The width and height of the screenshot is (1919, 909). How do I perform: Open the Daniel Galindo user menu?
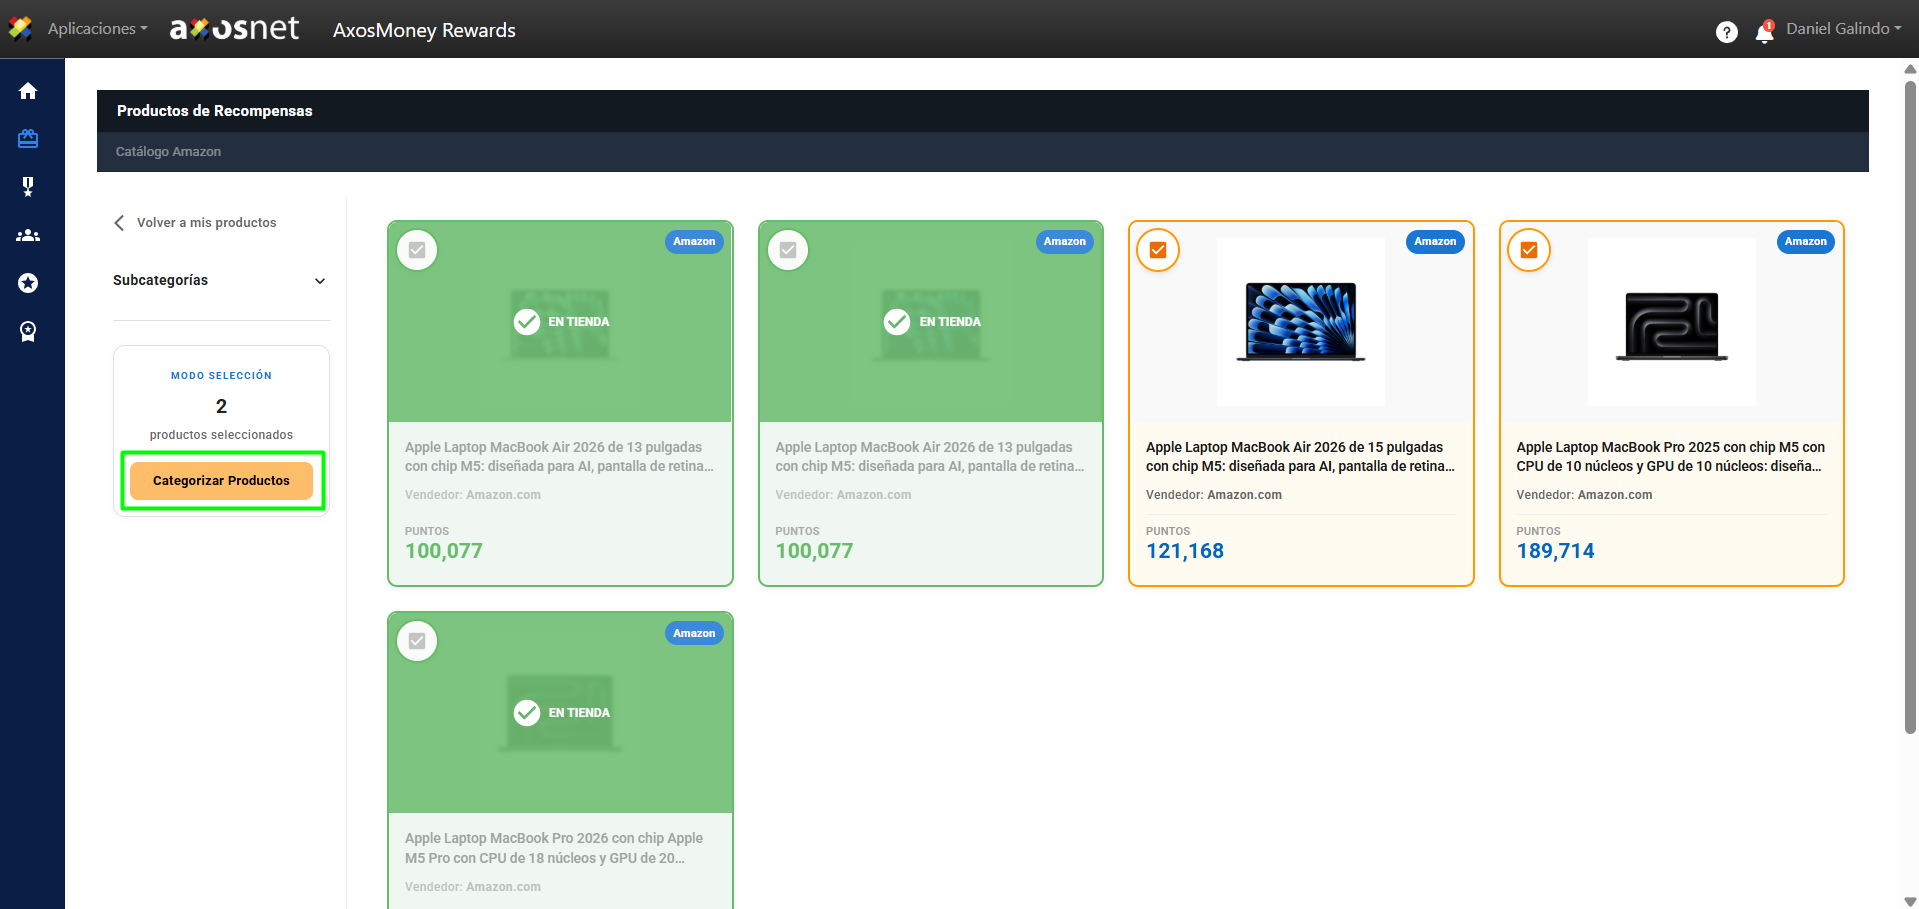[x=1843, y=29]
